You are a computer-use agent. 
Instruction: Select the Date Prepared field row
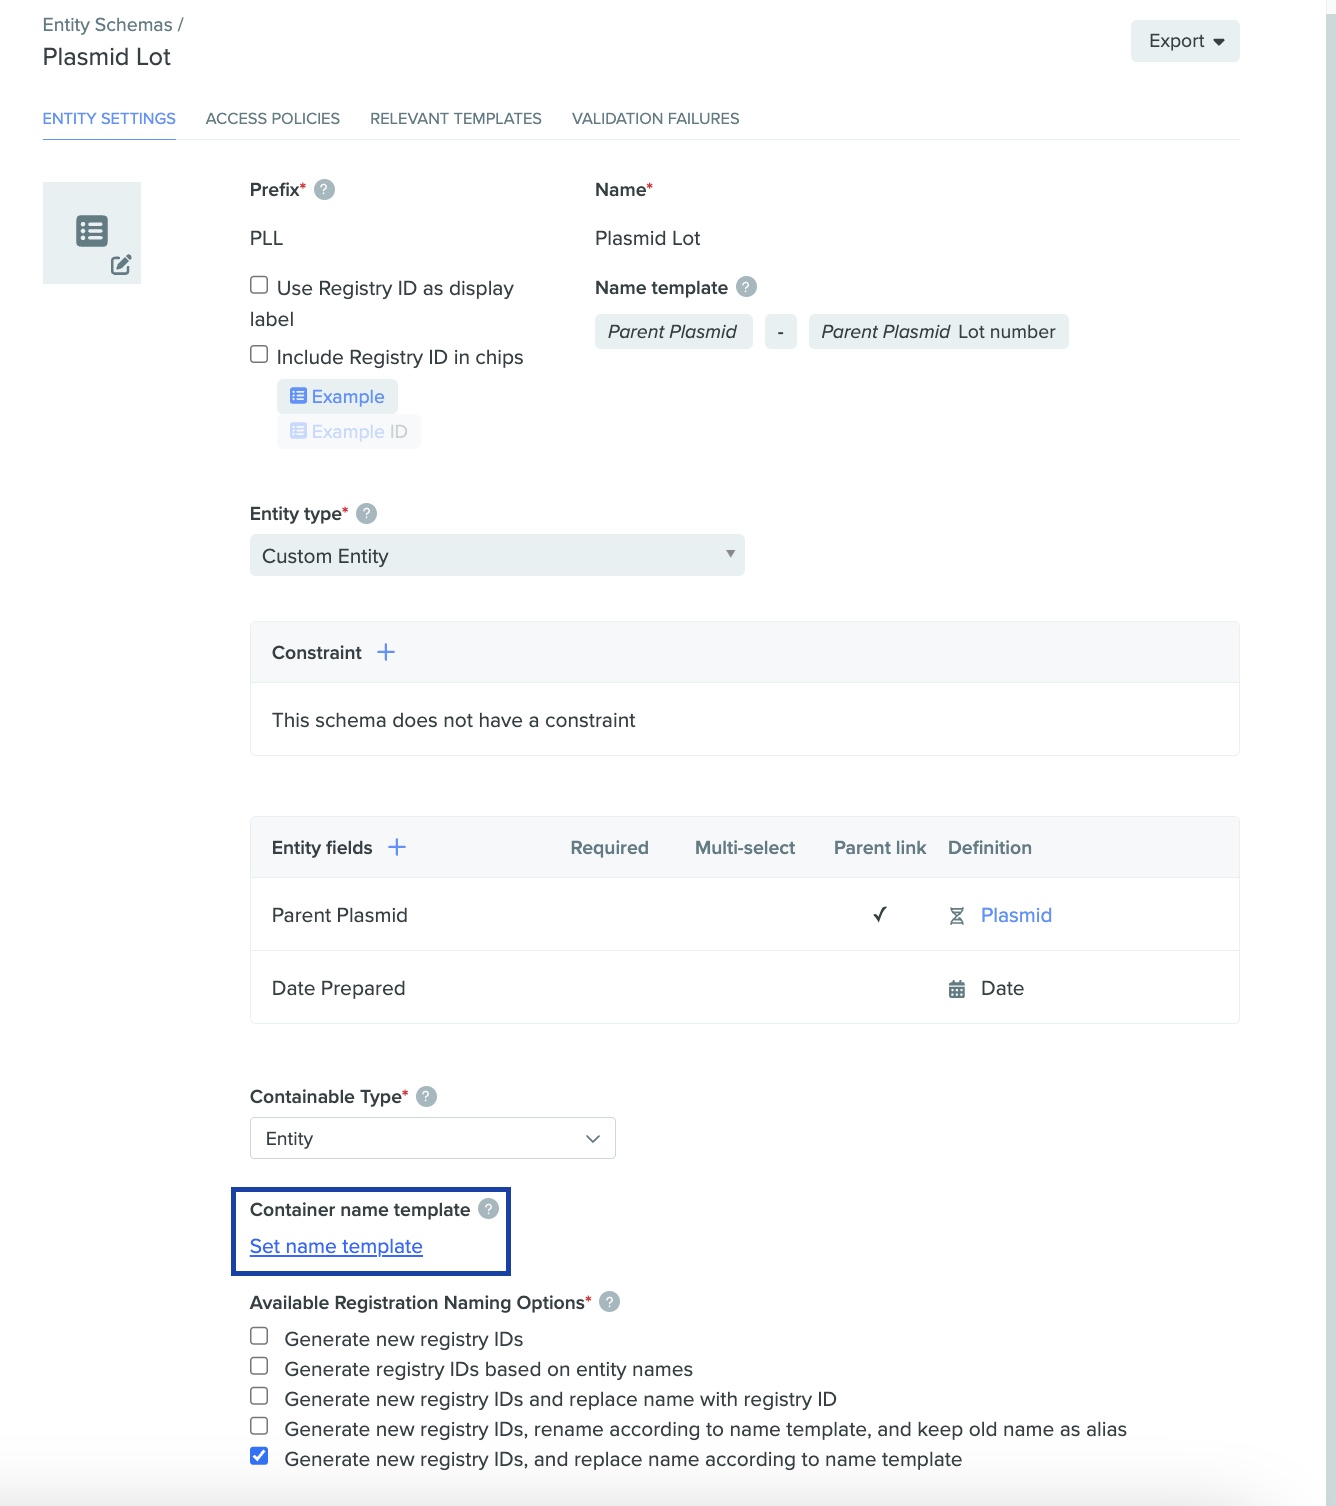745,987
